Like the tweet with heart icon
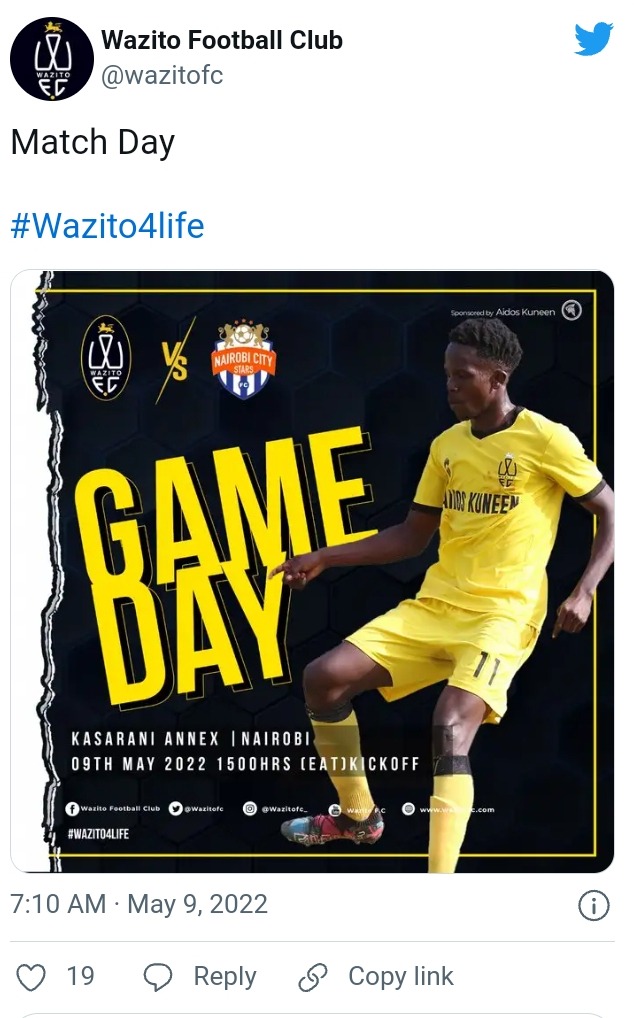Image resolution: width=637 pixels, height=1018 pixels. 31,977
